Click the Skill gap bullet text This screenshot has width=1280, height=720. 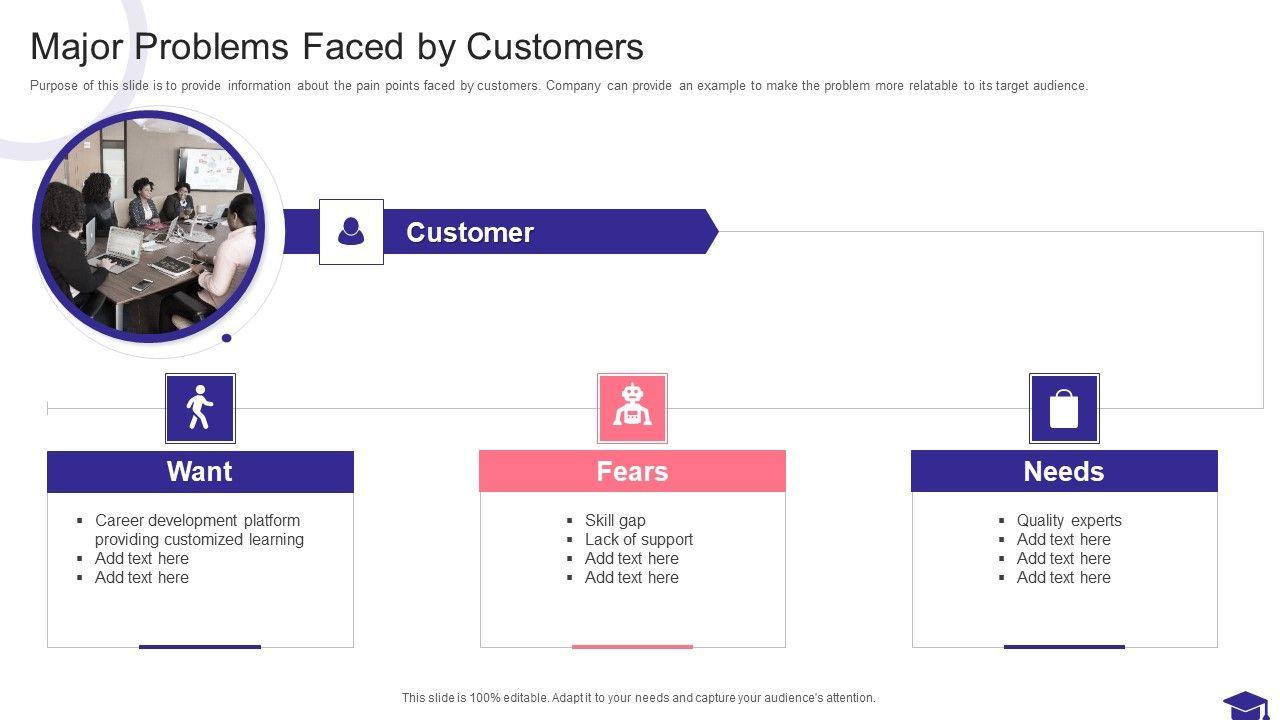[x=615, y=520]
